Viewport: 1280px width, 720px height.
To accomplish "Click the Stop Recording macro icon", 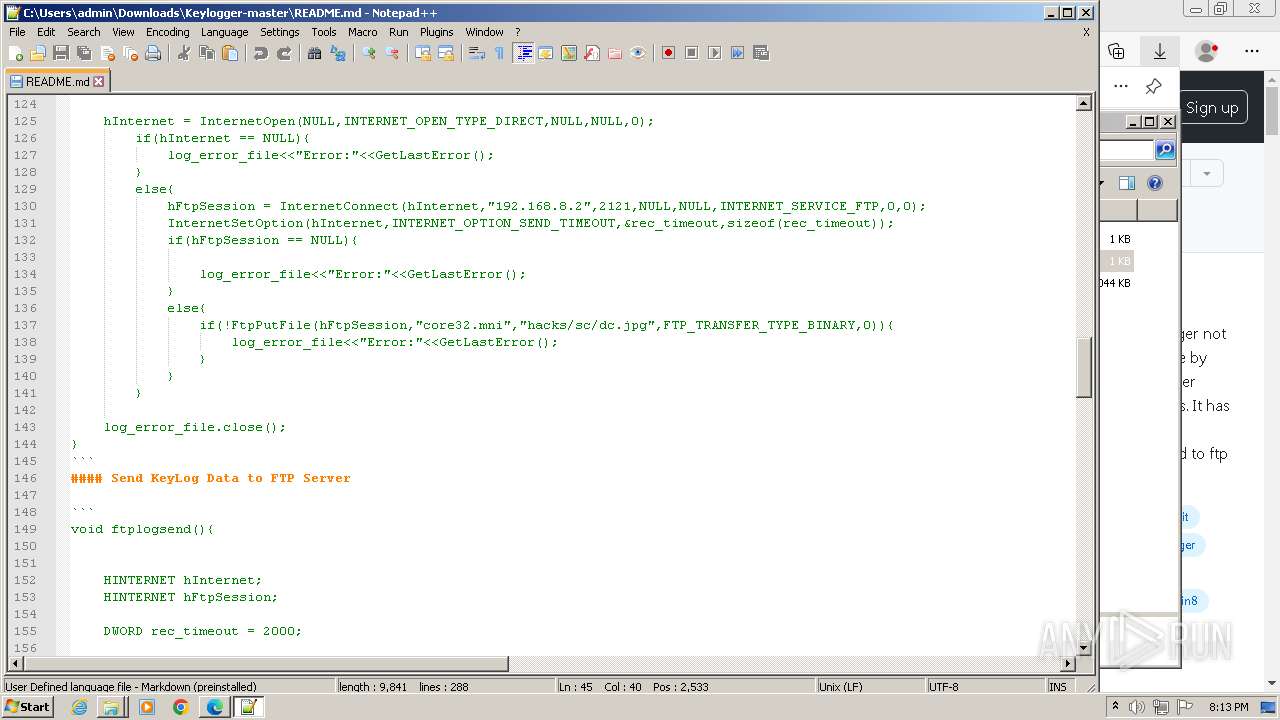I will (691, 53).
